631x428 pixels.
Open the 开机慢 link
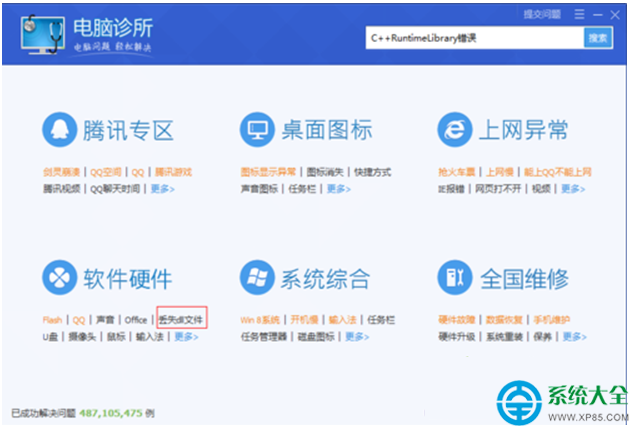pos(304,320)
